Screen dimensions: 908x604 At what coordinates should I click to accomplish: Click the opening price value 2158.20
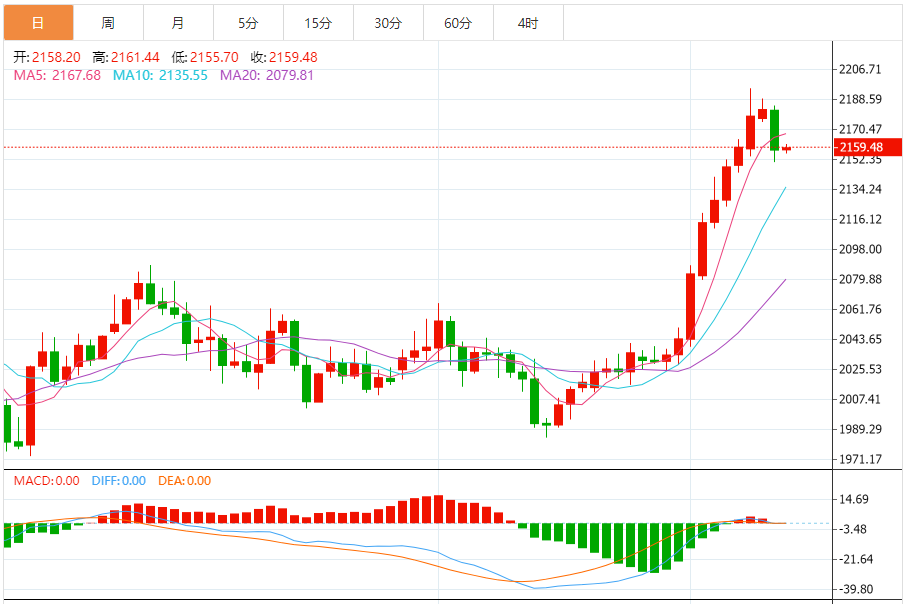click(x=56, y=57)
